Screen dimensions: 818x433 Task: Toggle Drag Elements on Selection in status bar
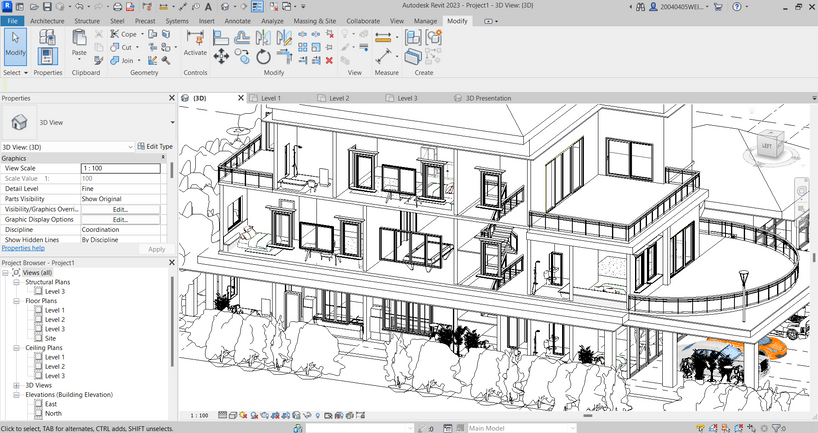752,428
